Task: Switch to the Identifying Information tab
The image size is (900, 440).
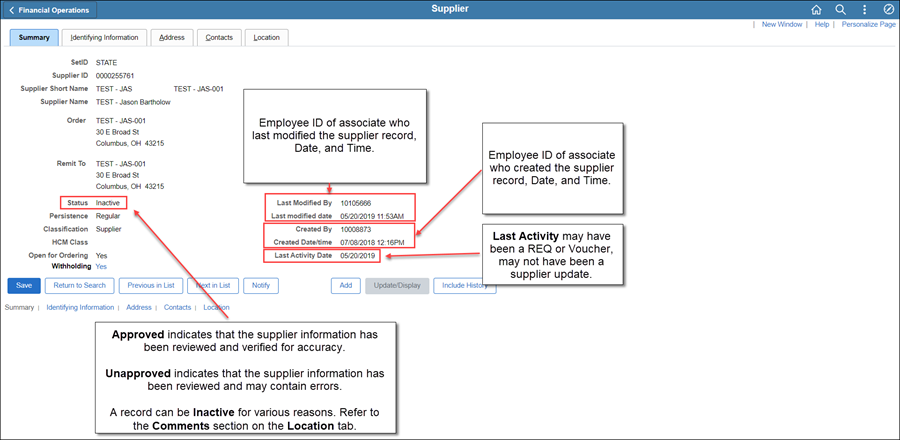Action: [105, 38]
